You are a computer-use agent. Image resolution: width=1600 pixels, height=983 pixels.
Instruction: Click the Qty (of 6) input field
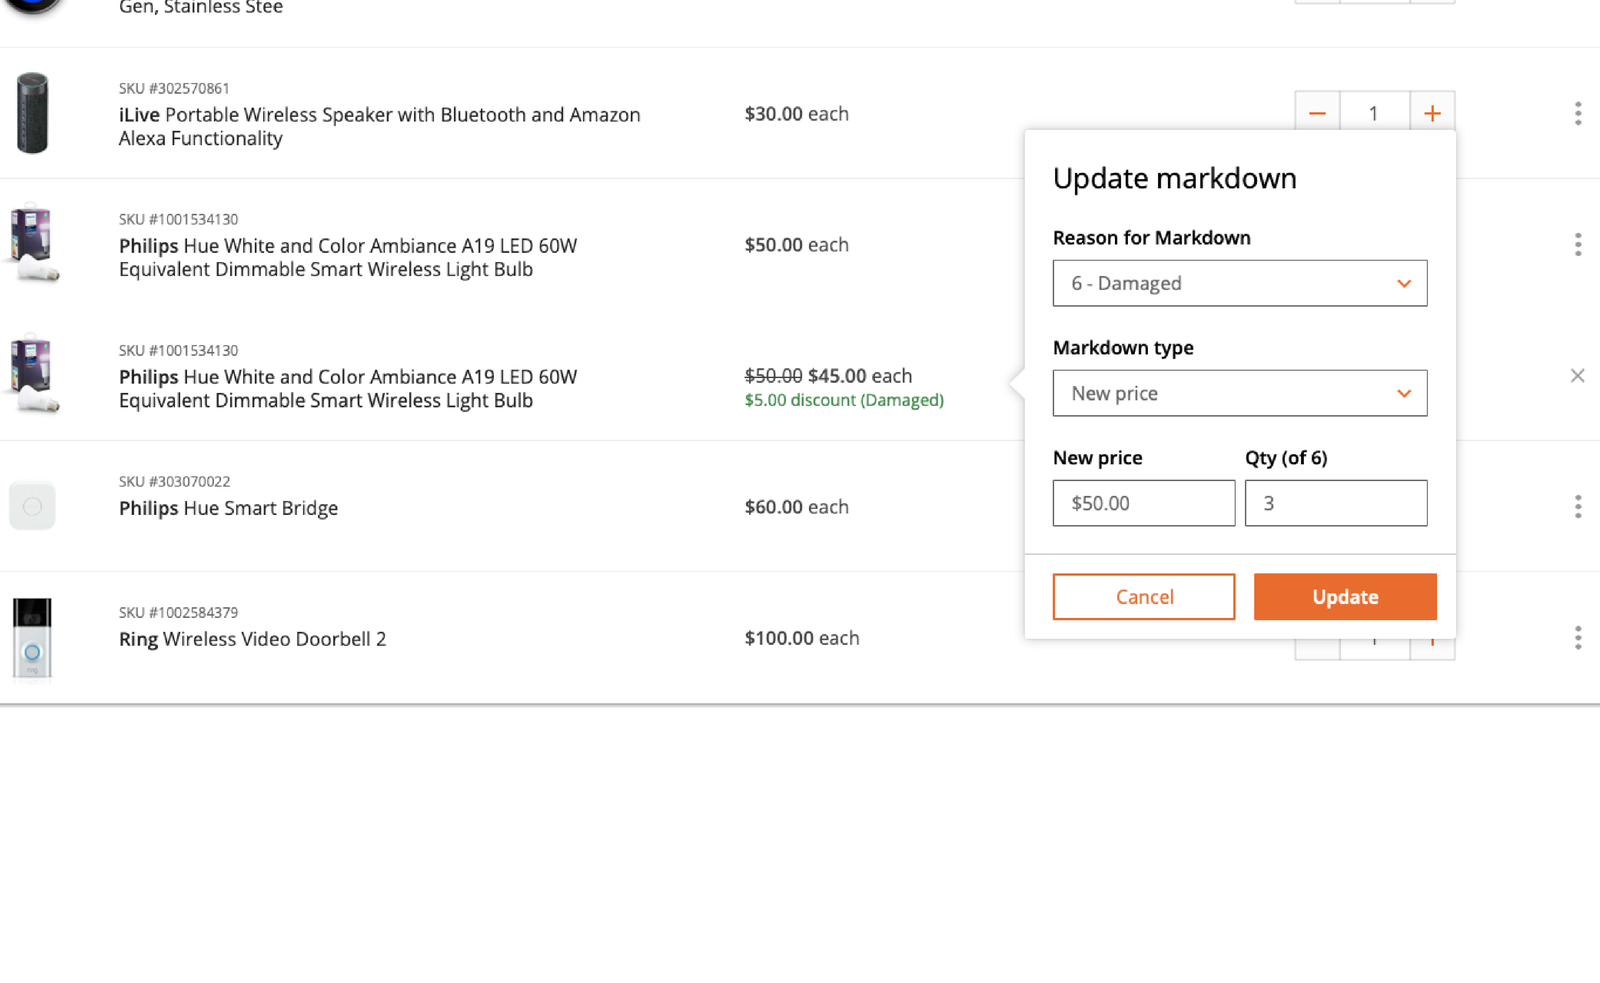(x=1336, y=503)
